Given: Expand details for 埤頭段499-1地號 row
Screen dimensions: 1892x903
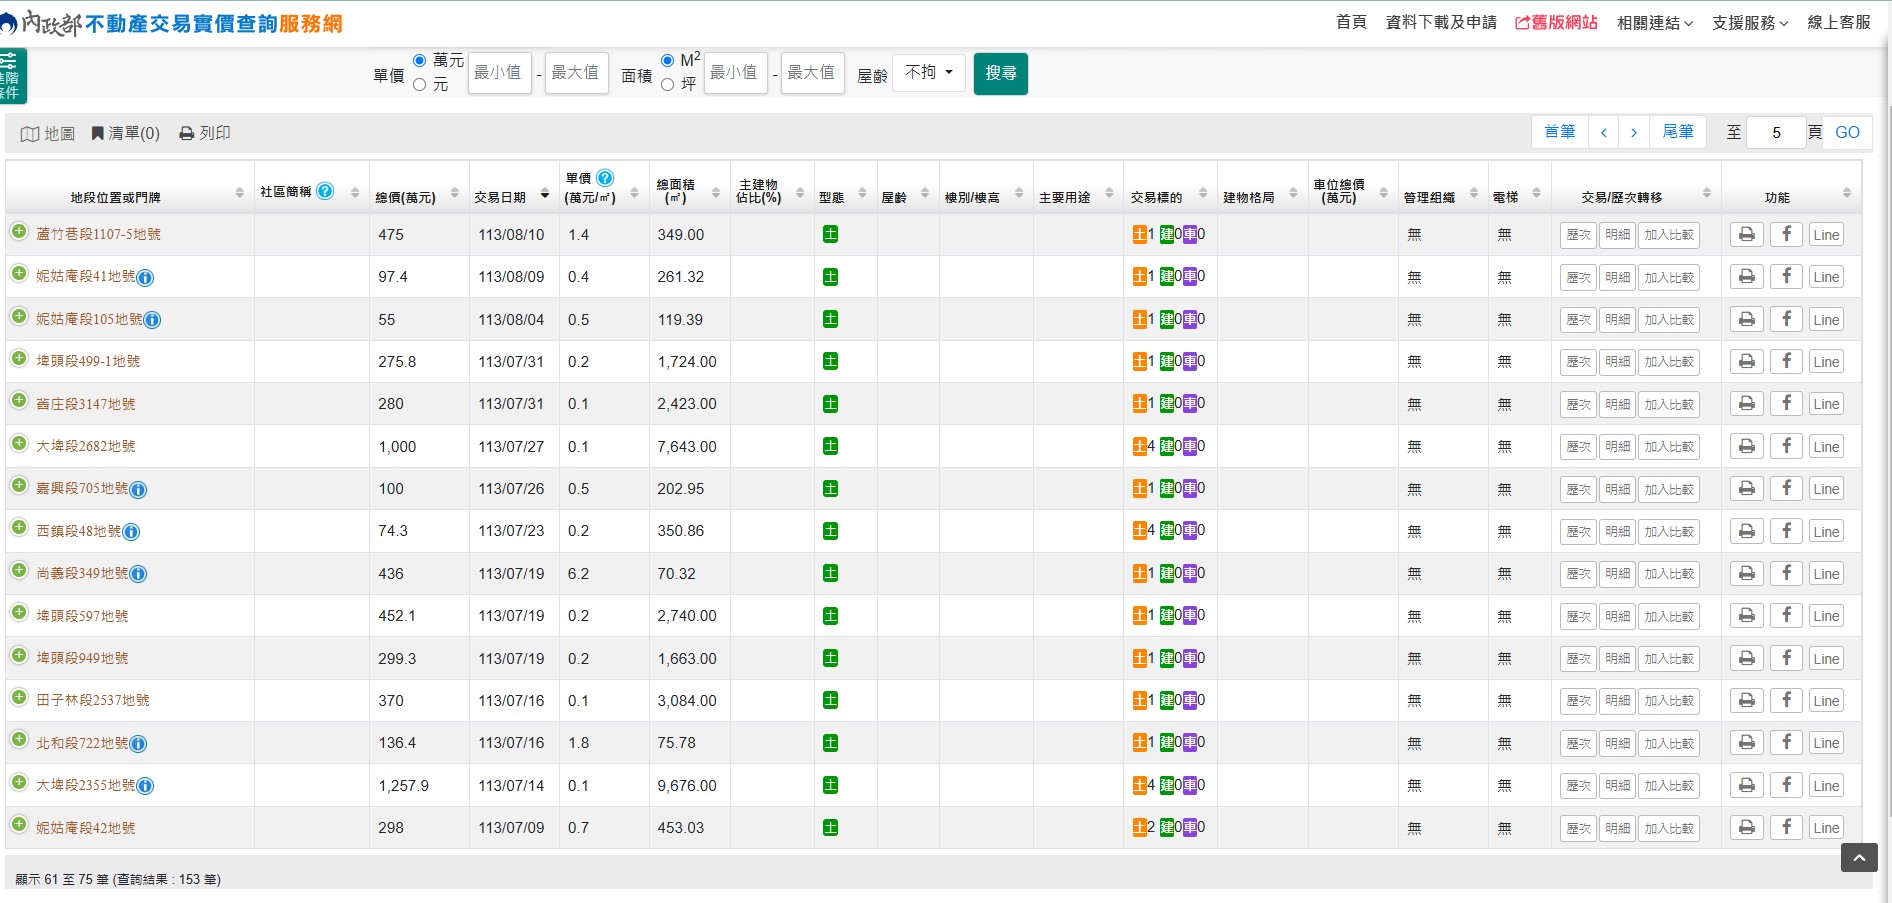Looking at the screenshot, I should click(19, 359).
